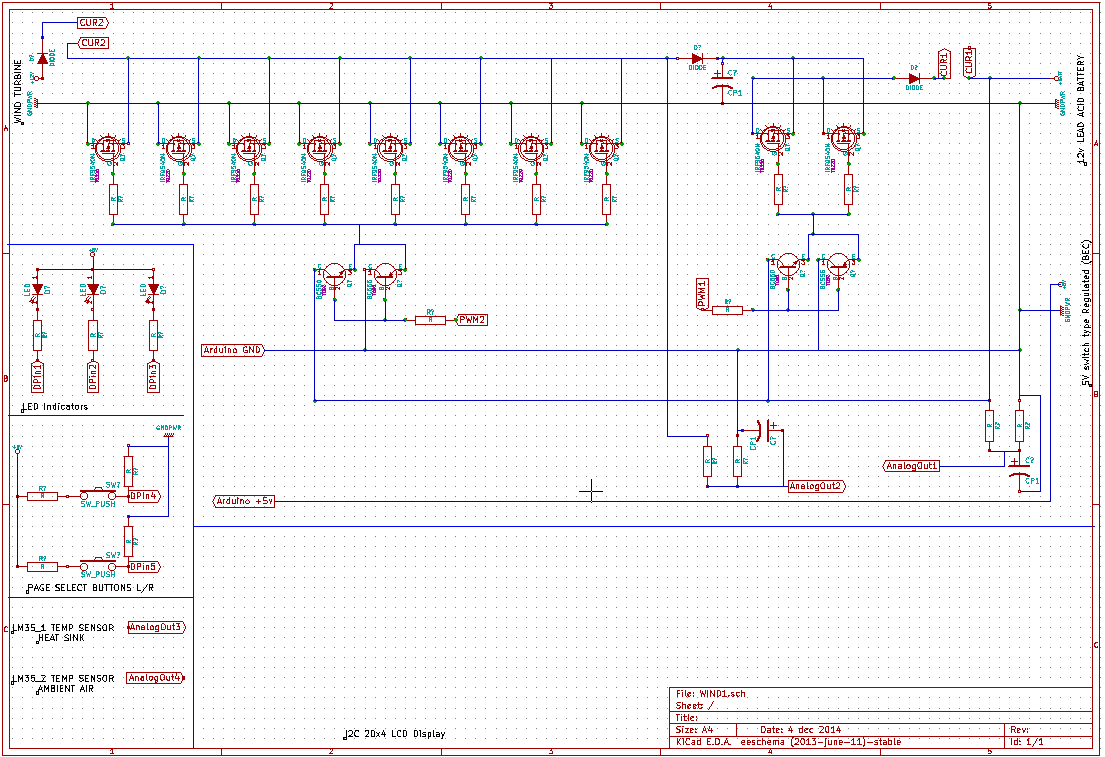This screenshot has width=1105, height=757.
Task: Select the I2C 20x4 LCD Display note
Action: tap(395, 734)
